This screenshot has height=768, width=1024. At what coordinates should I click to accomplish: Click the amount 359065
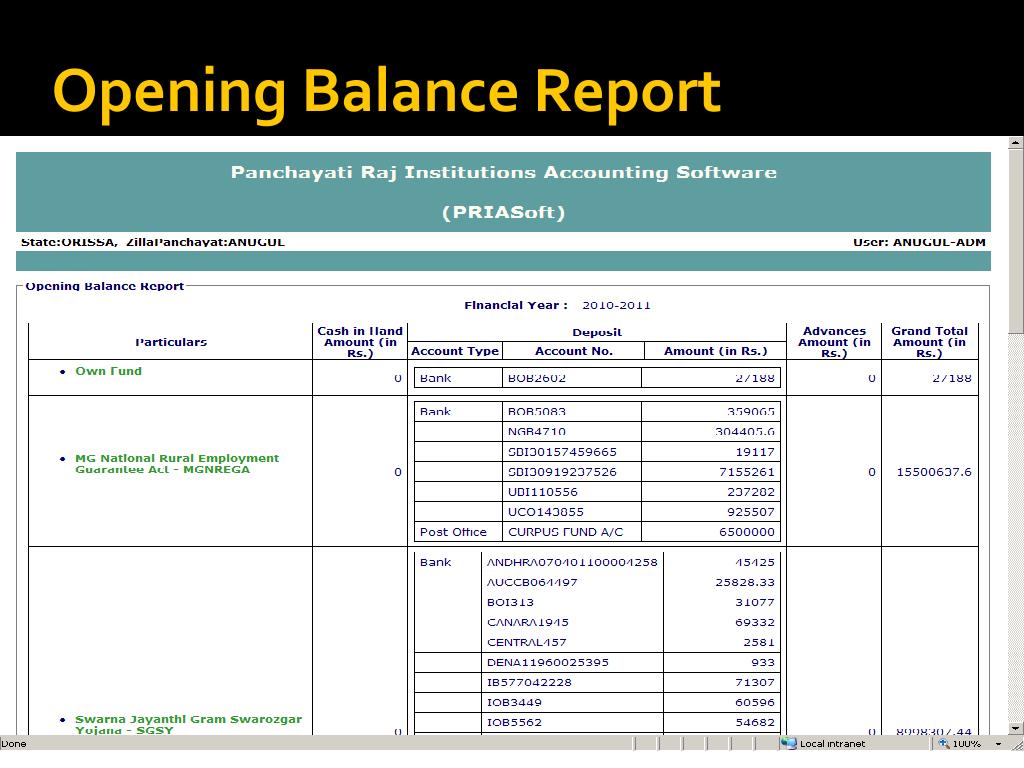coord(751,411)
